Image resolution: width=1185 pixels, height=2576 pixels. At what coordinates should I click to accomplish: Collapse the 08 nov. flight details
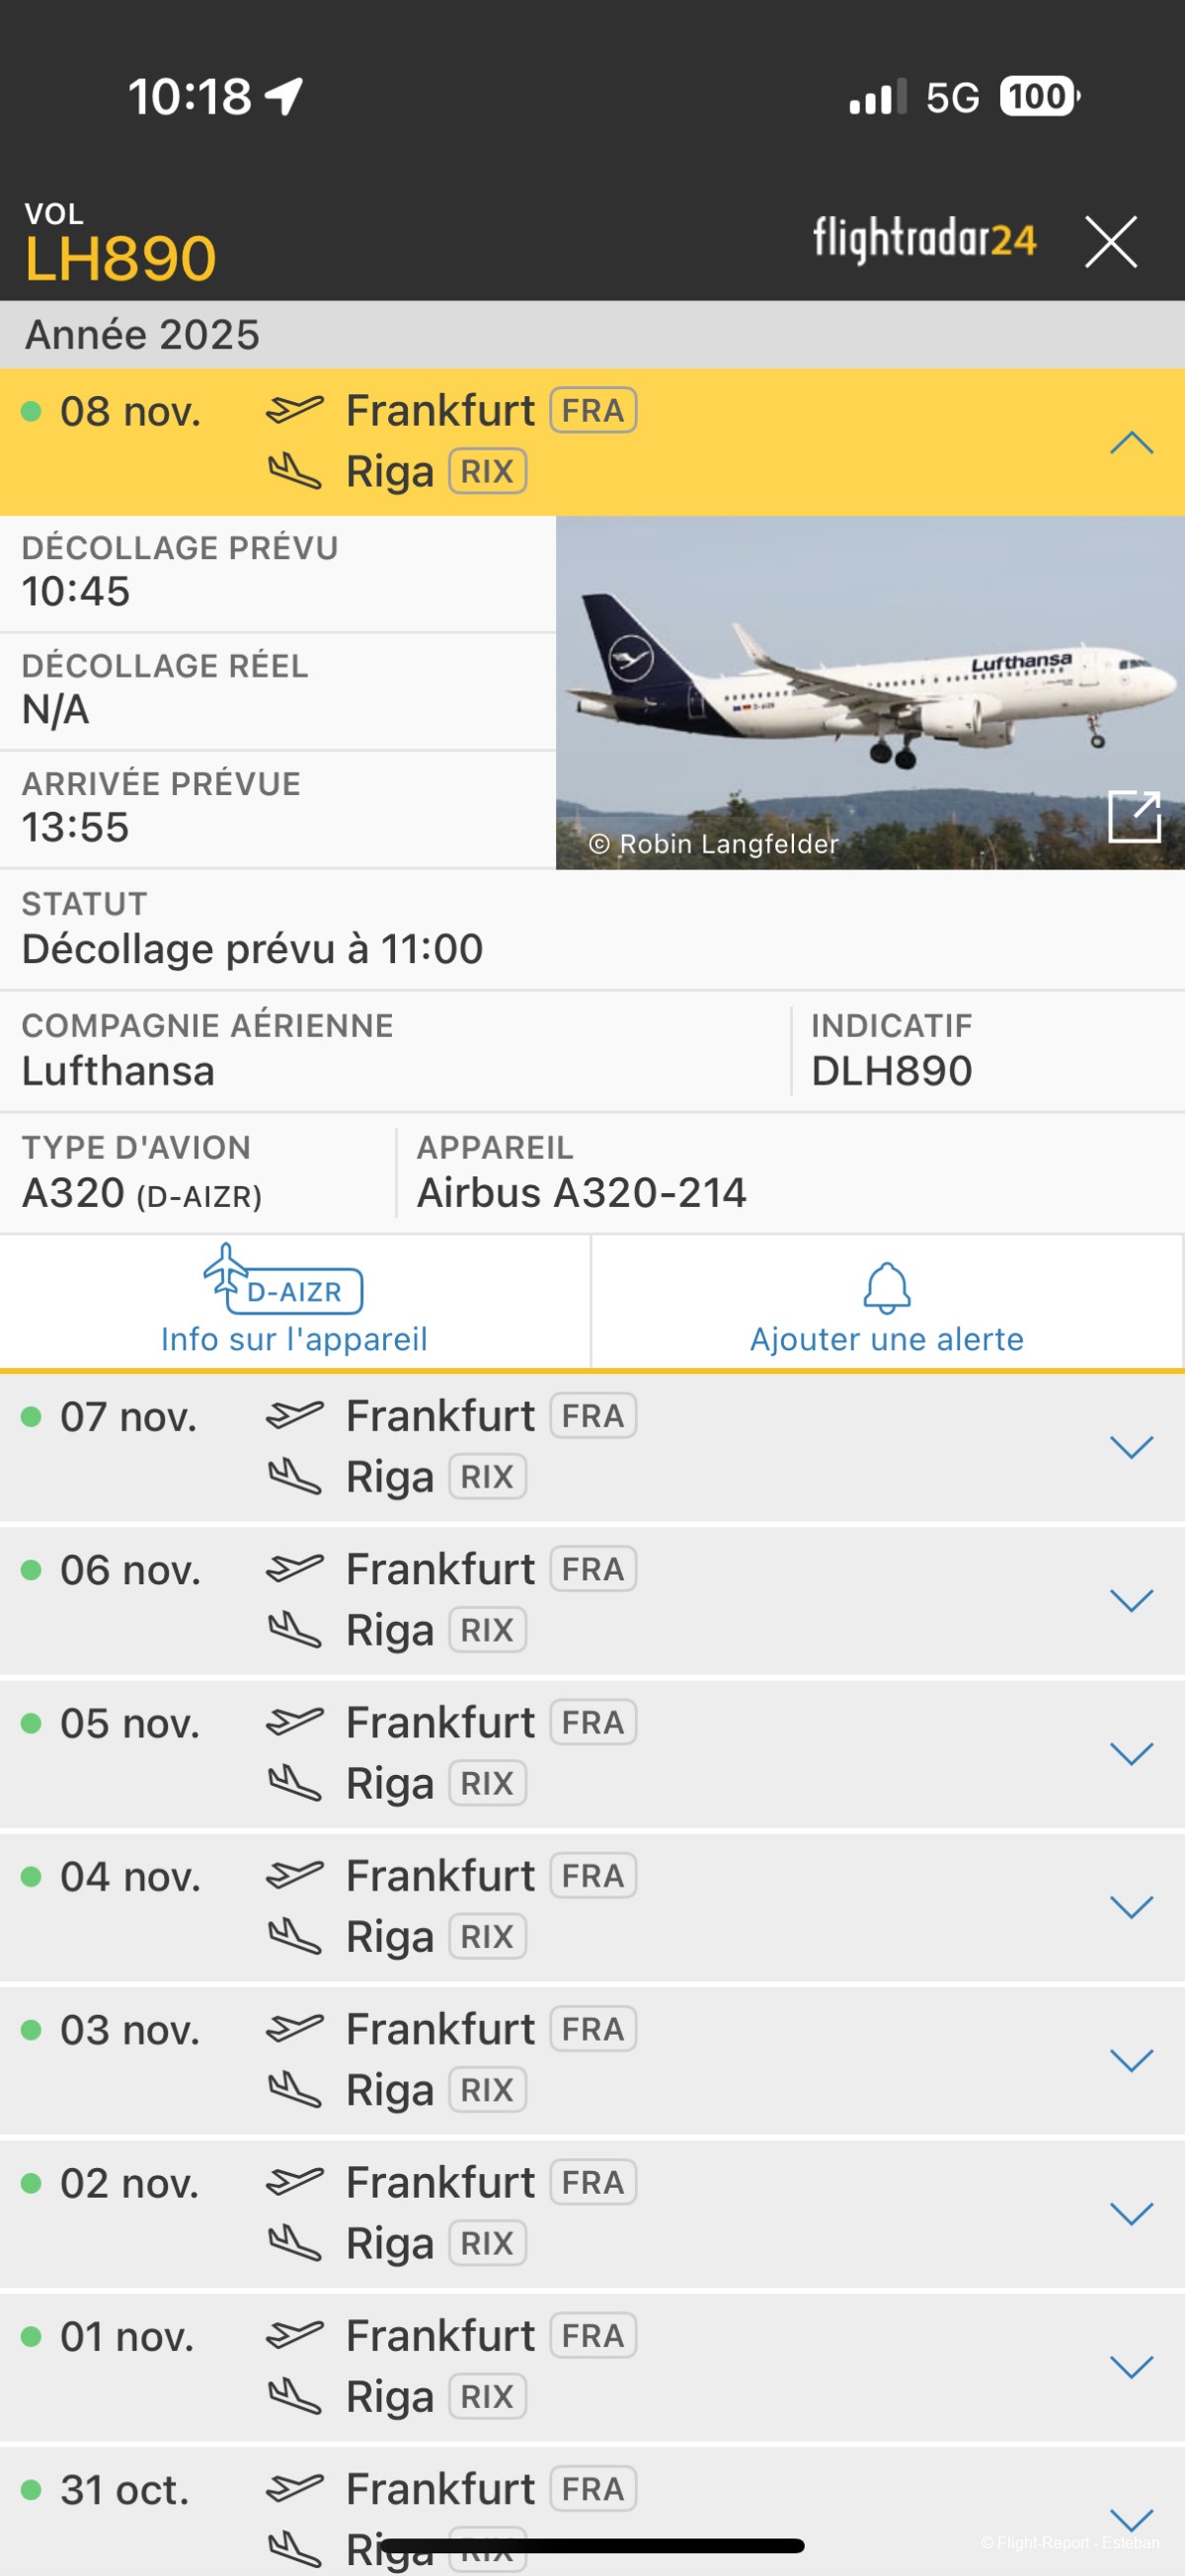1131,442
